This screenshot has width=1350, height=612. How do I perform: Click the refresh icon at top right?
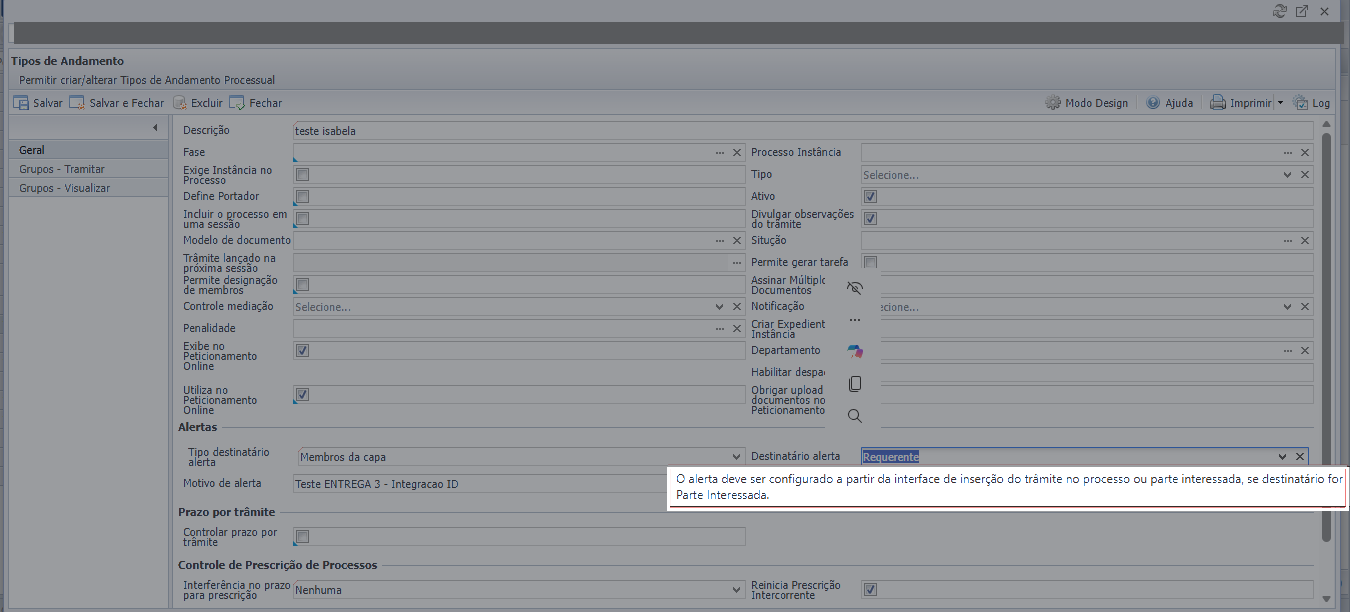[1279, 11]
